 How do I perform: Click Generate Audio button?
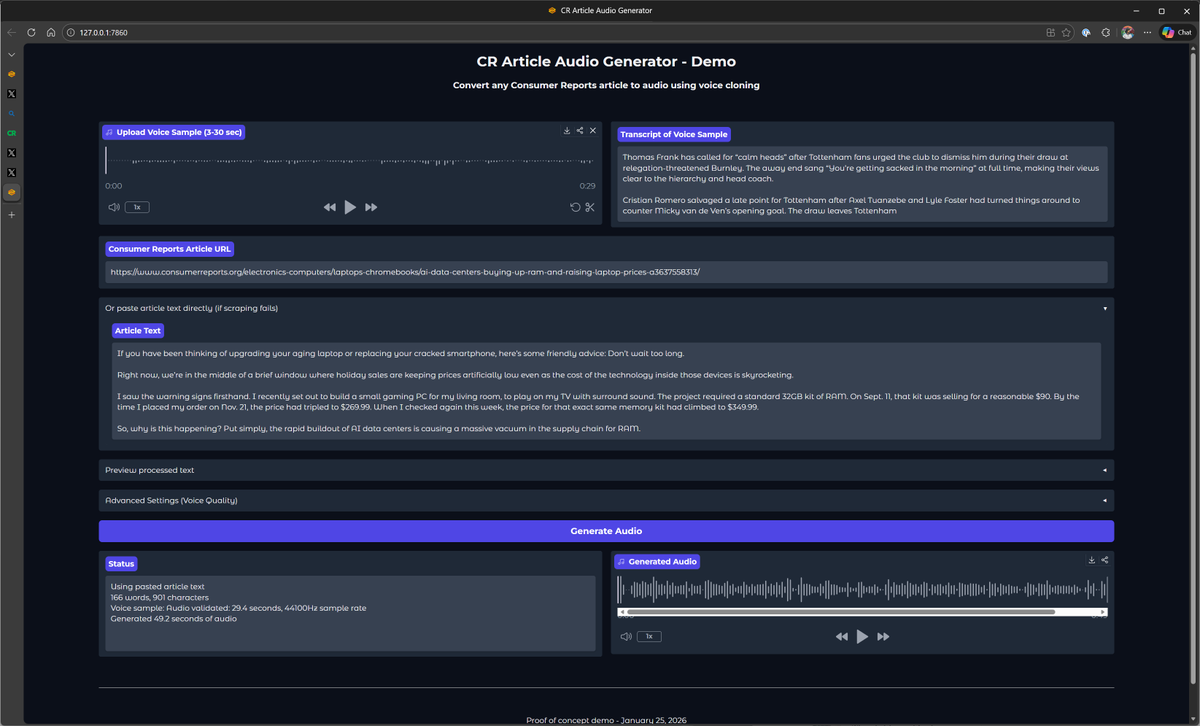click(606, 531)
